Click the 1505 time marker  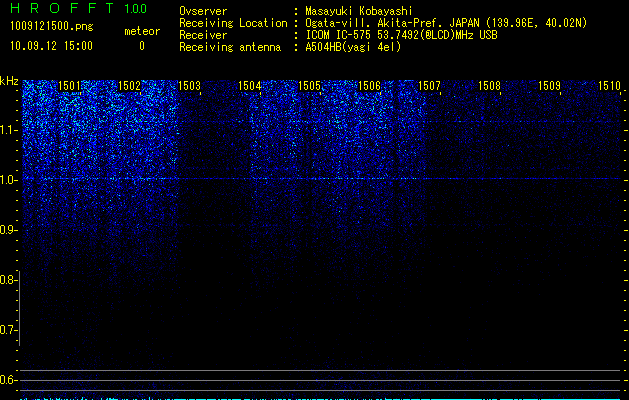click(x=309, y=85)
